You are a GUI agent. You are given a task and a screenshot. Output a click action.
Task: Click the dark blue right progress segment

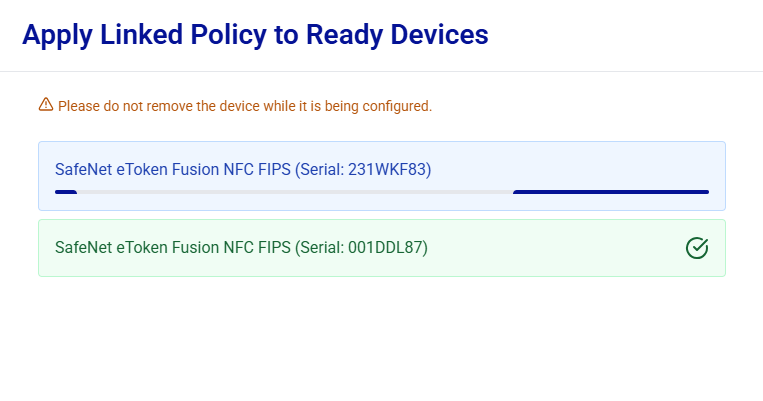[610, 192]
